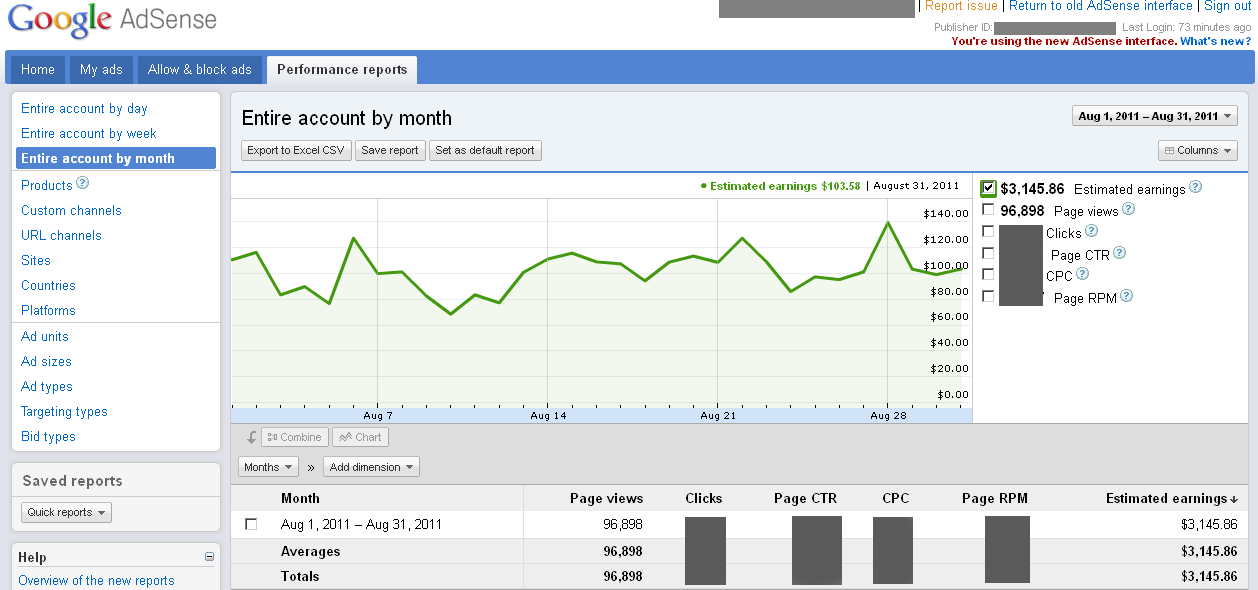Open the Custom channels report
The image size is (1258, 590).
[71, 210]
